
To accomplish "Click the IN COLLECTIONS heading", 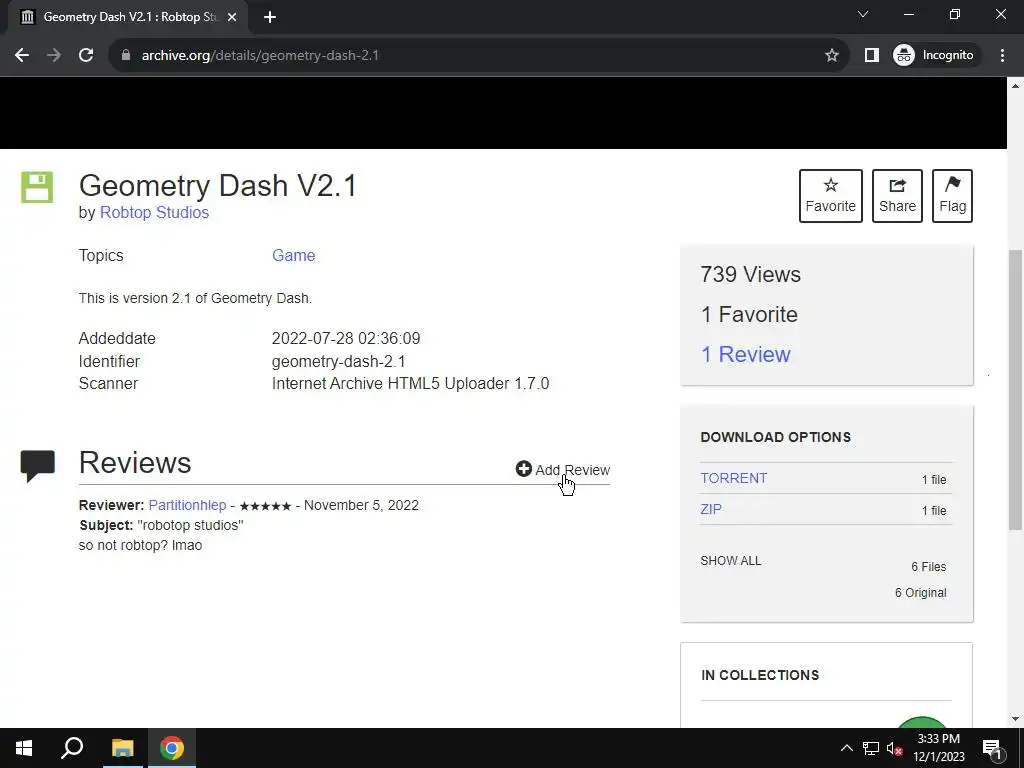I will 760,675.
